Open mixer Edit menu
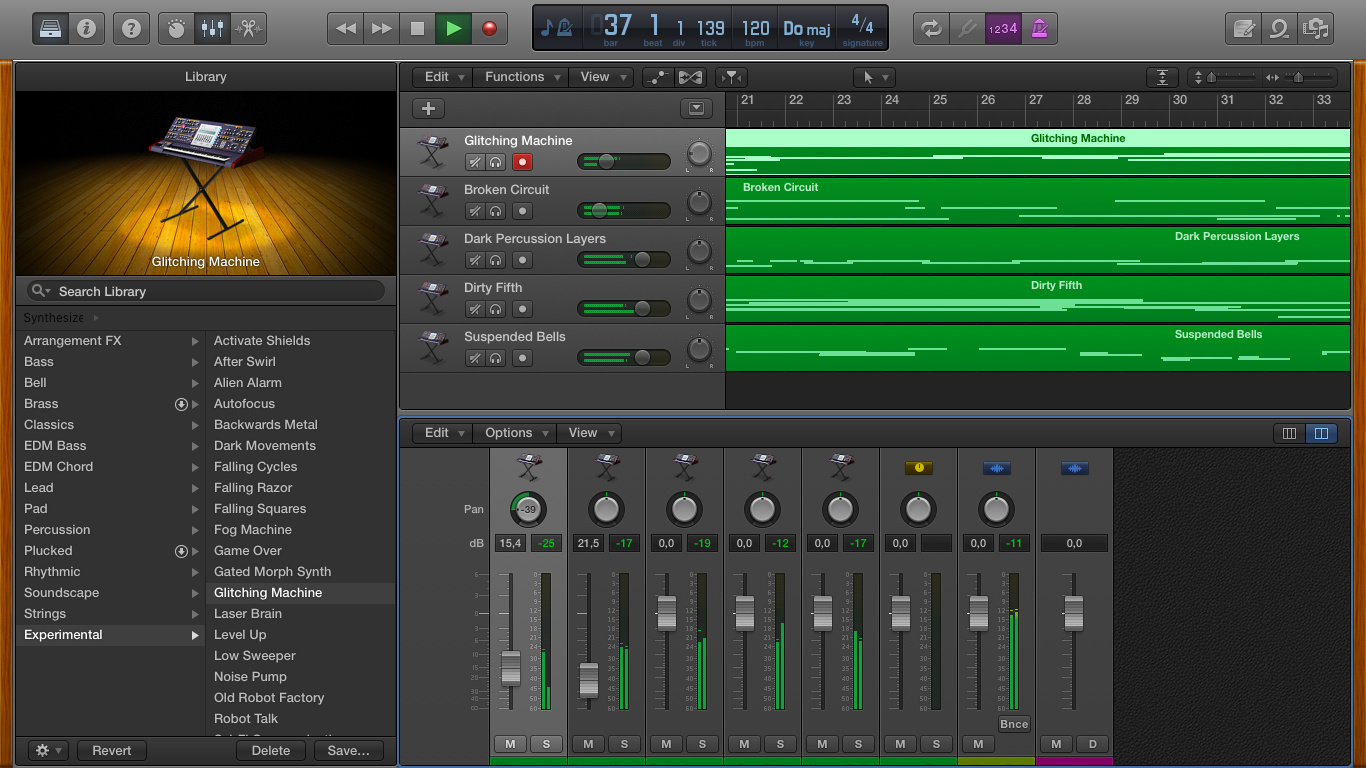 click(444, 433)
